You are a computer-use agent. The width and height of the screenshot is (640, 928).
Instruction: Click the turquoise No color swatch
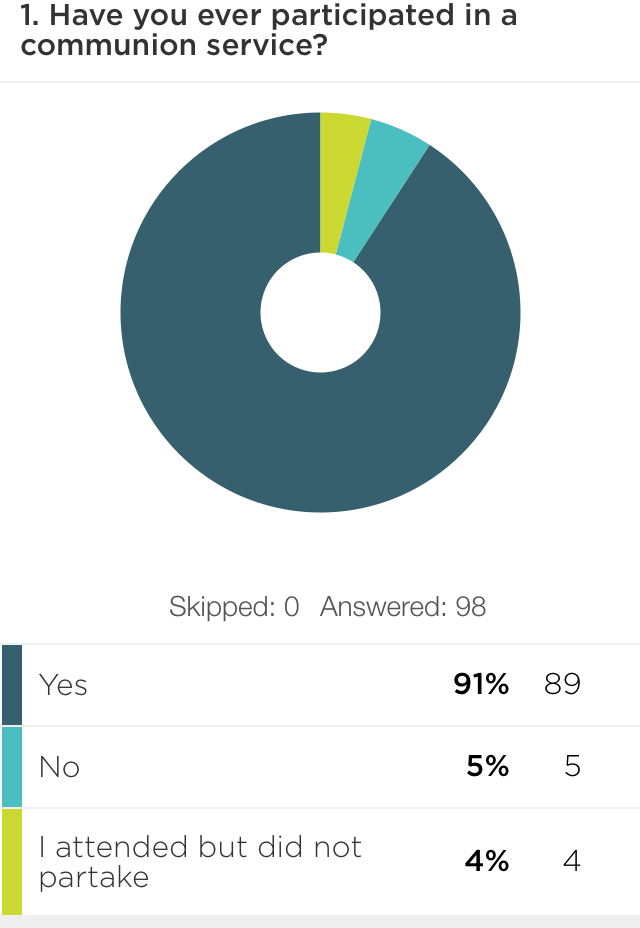(x=12, y=767)
